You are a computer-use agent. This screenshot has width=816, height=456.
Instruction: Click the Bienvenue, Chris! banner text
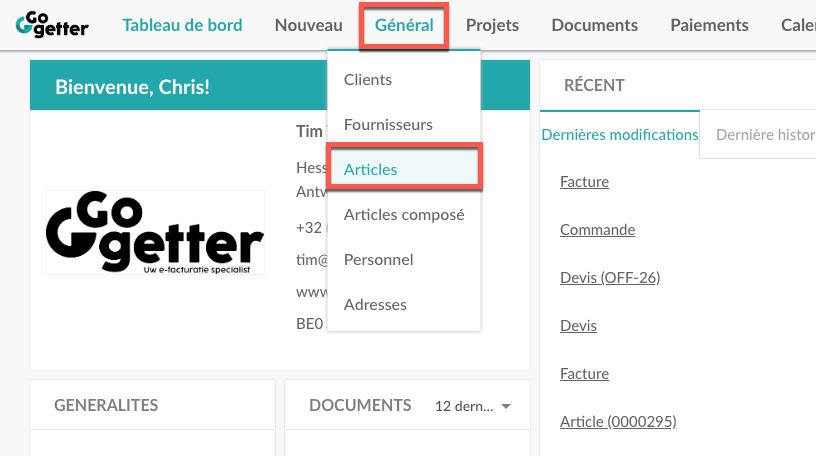(132, 86)
